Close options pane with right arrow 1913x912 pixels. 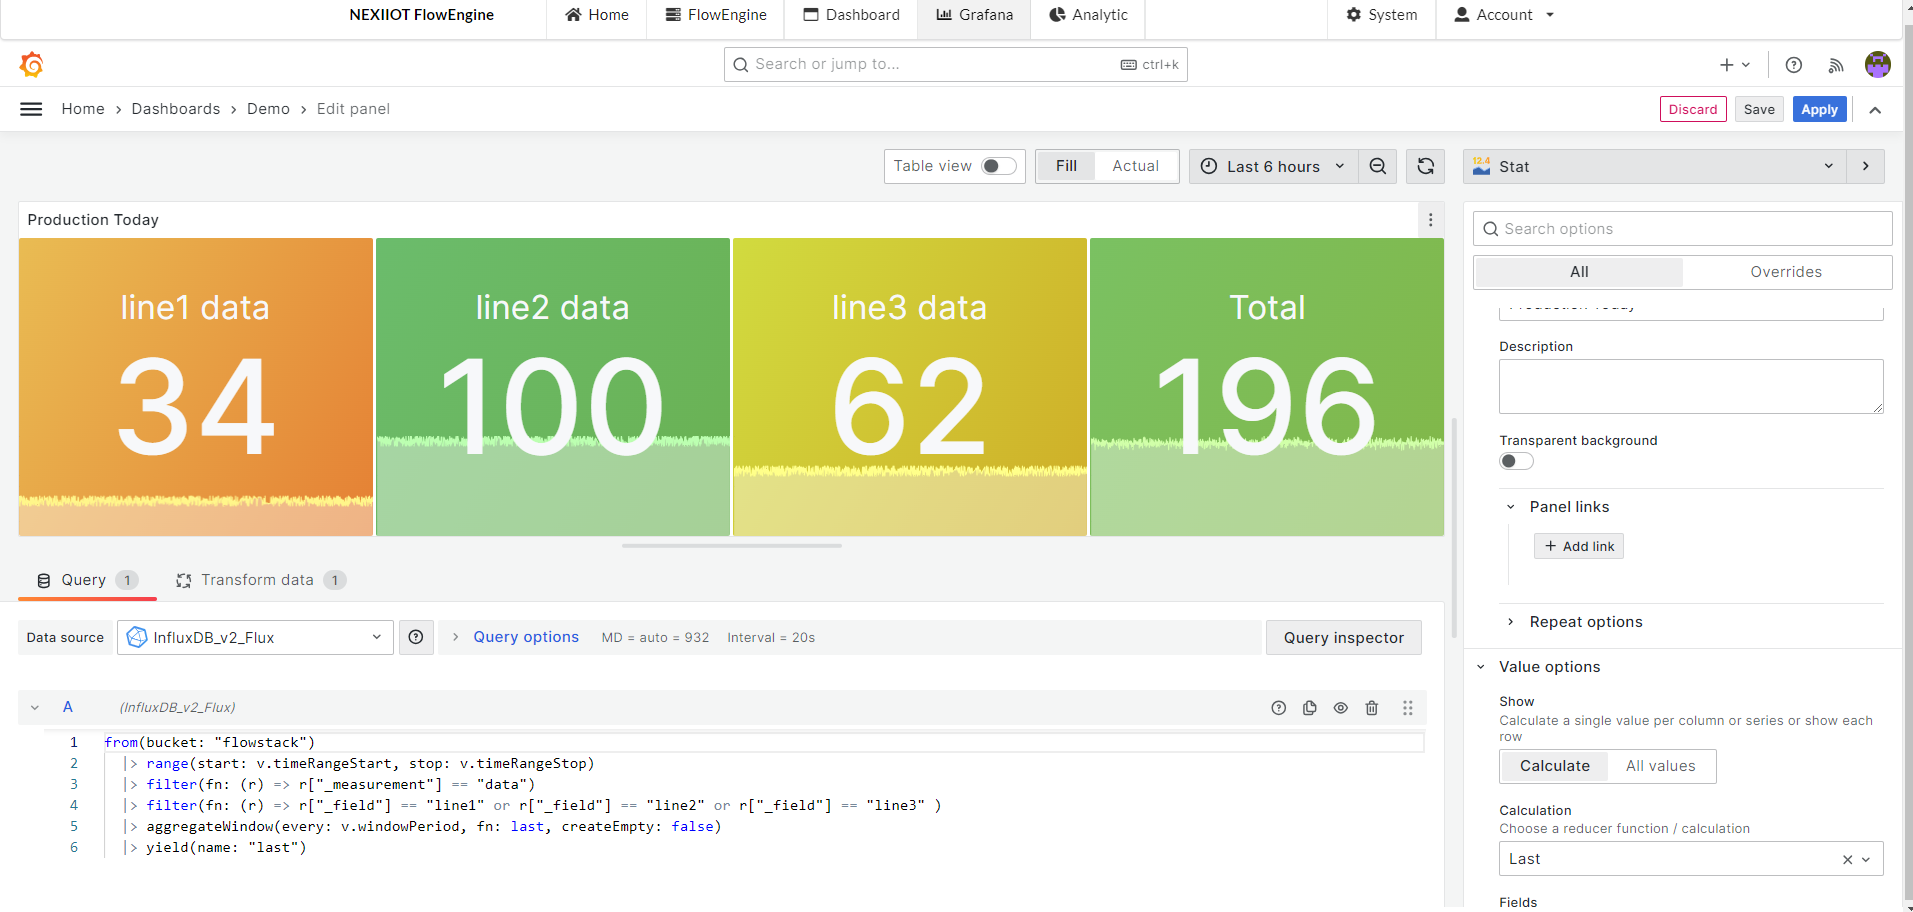(1866, 166)
